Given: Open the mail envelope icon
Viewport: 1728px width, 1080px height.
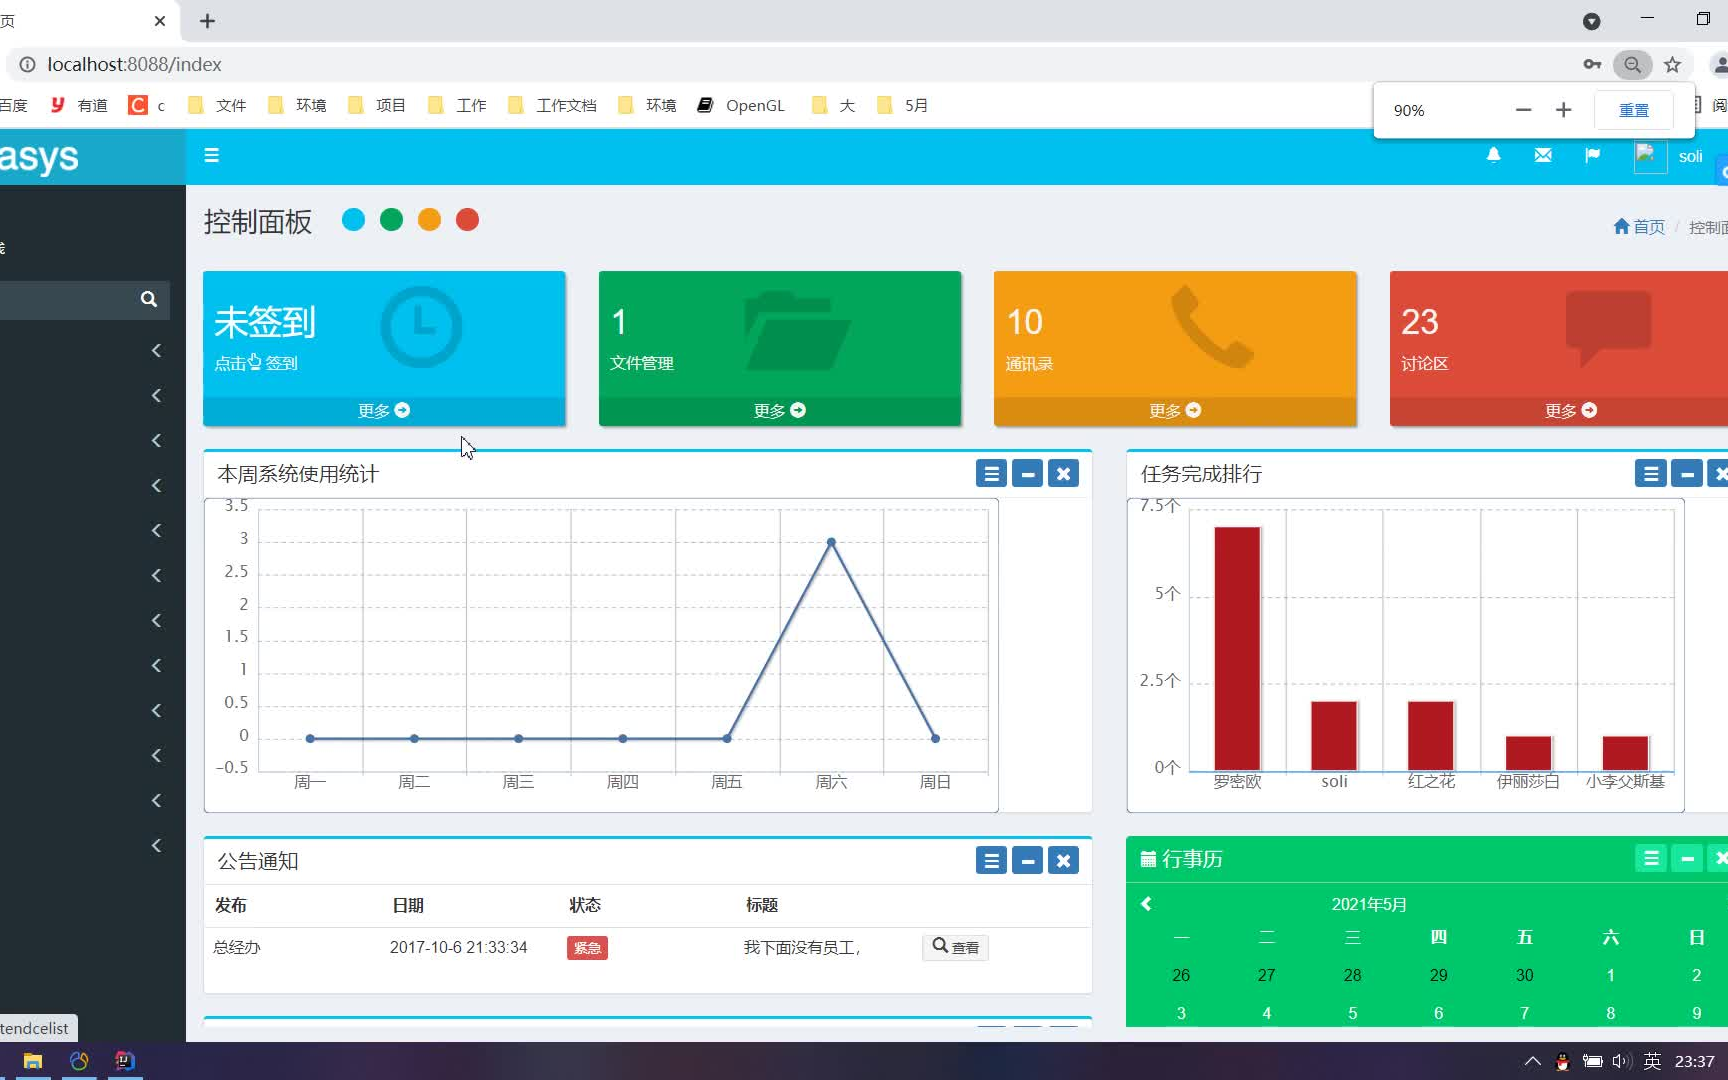Looking at the screenshot, I should [x=1543, y=156].
